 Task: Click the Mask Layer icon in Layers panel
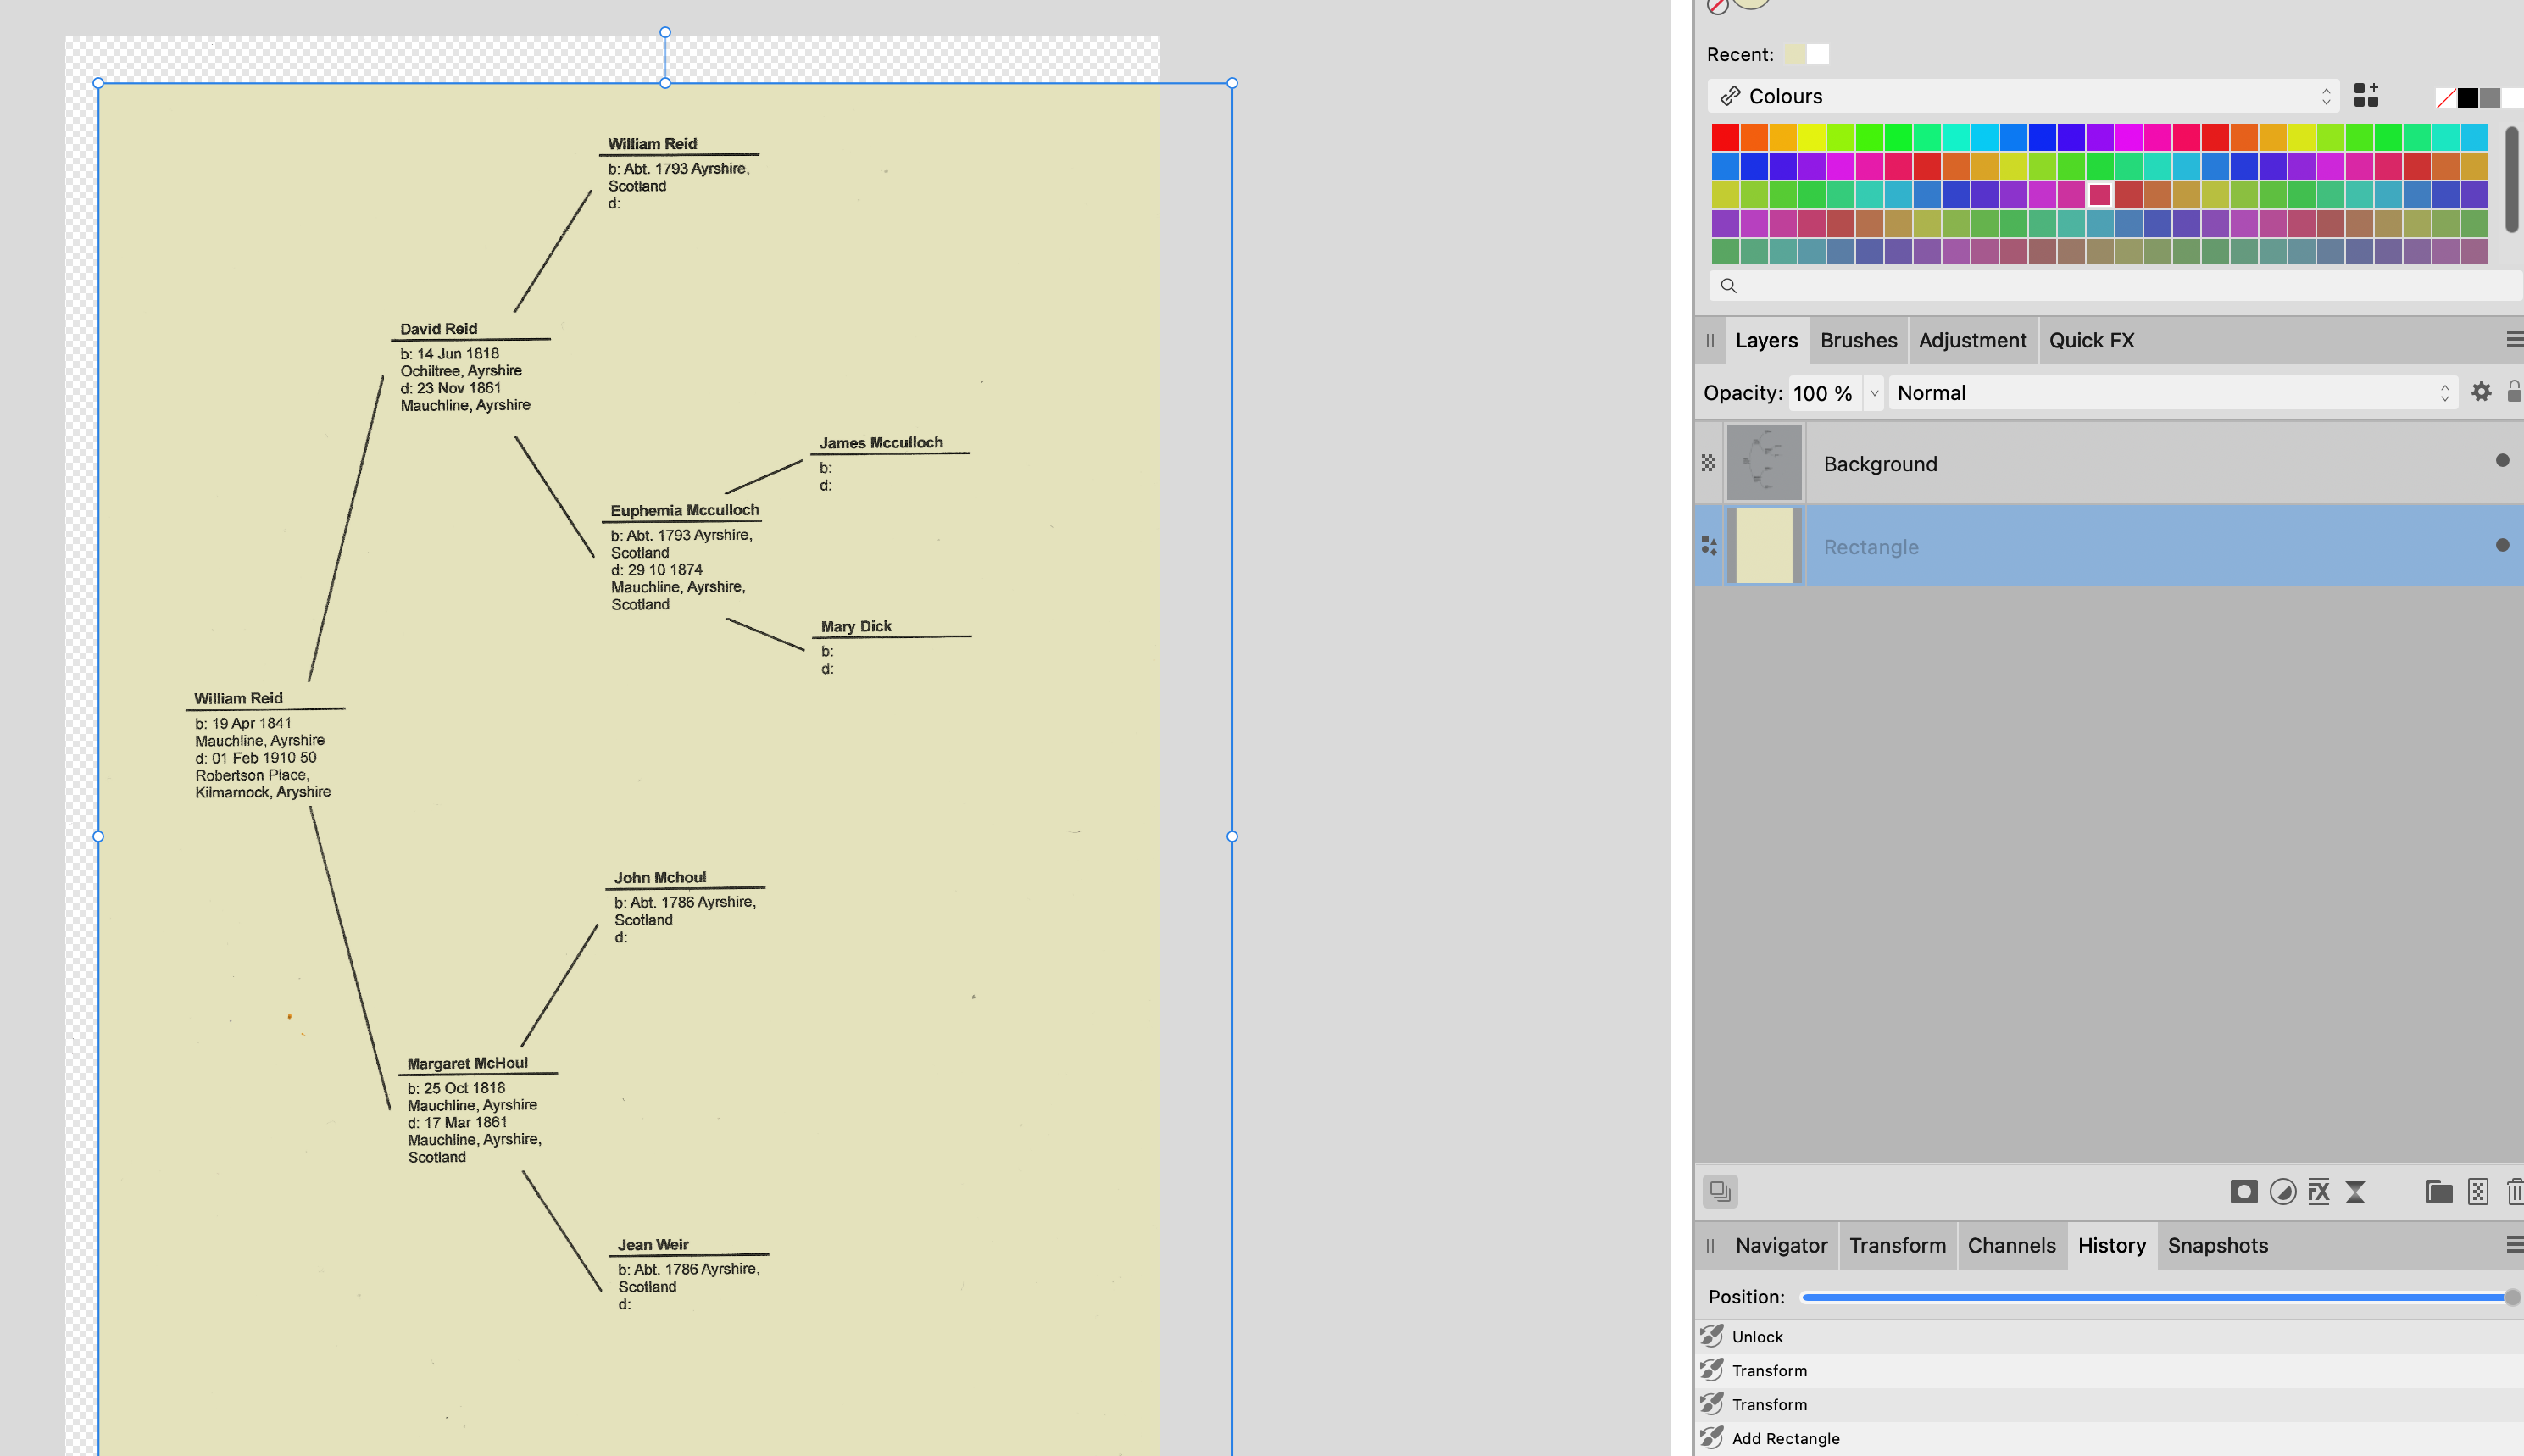2243,1191
